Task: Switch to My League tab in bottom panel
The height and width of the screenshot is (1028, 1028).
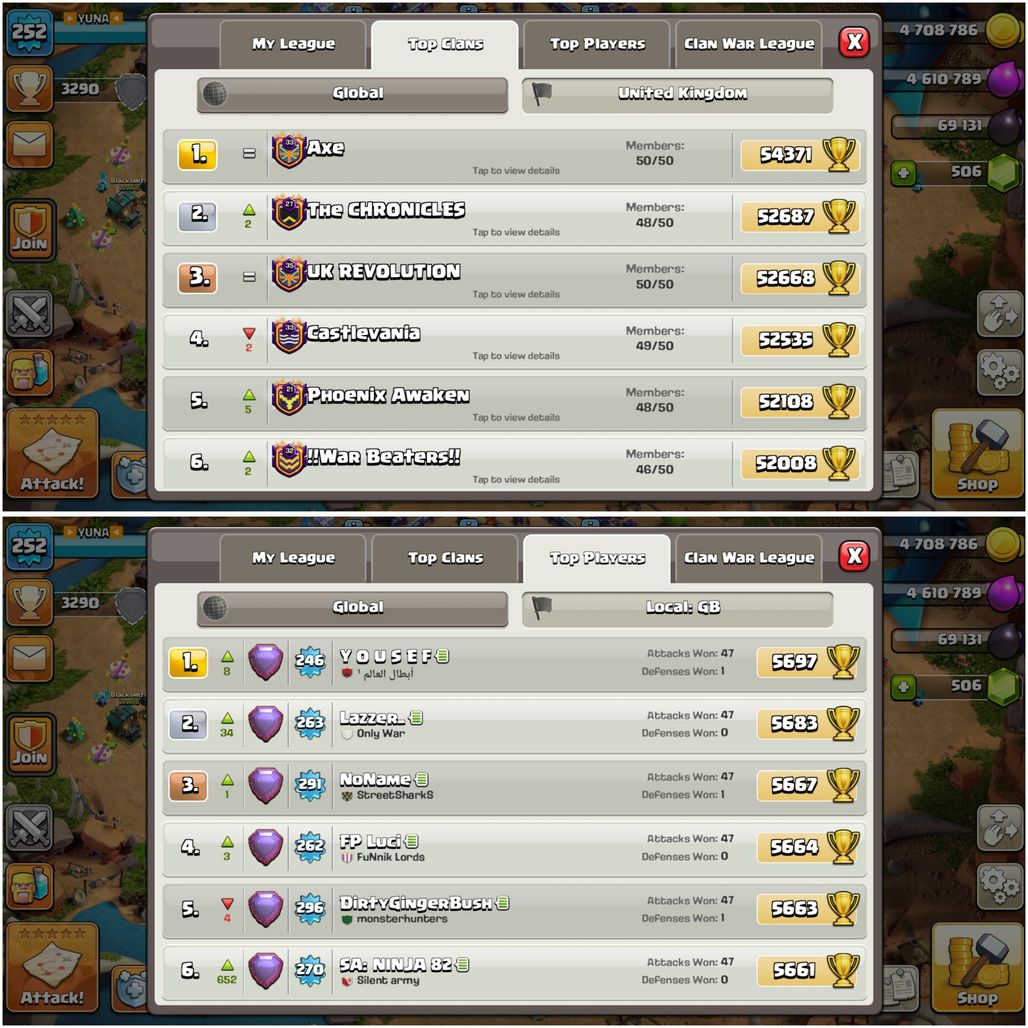Action: 292,558
